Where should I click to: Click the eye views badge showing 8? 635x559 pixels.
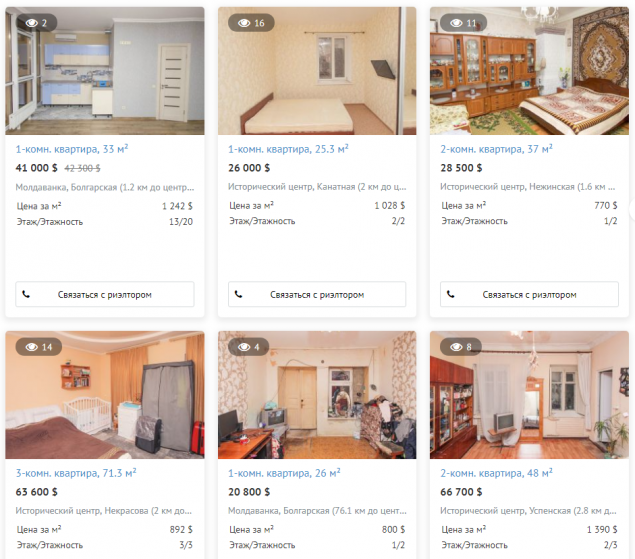pyautogui.click(x=460, y=347)
